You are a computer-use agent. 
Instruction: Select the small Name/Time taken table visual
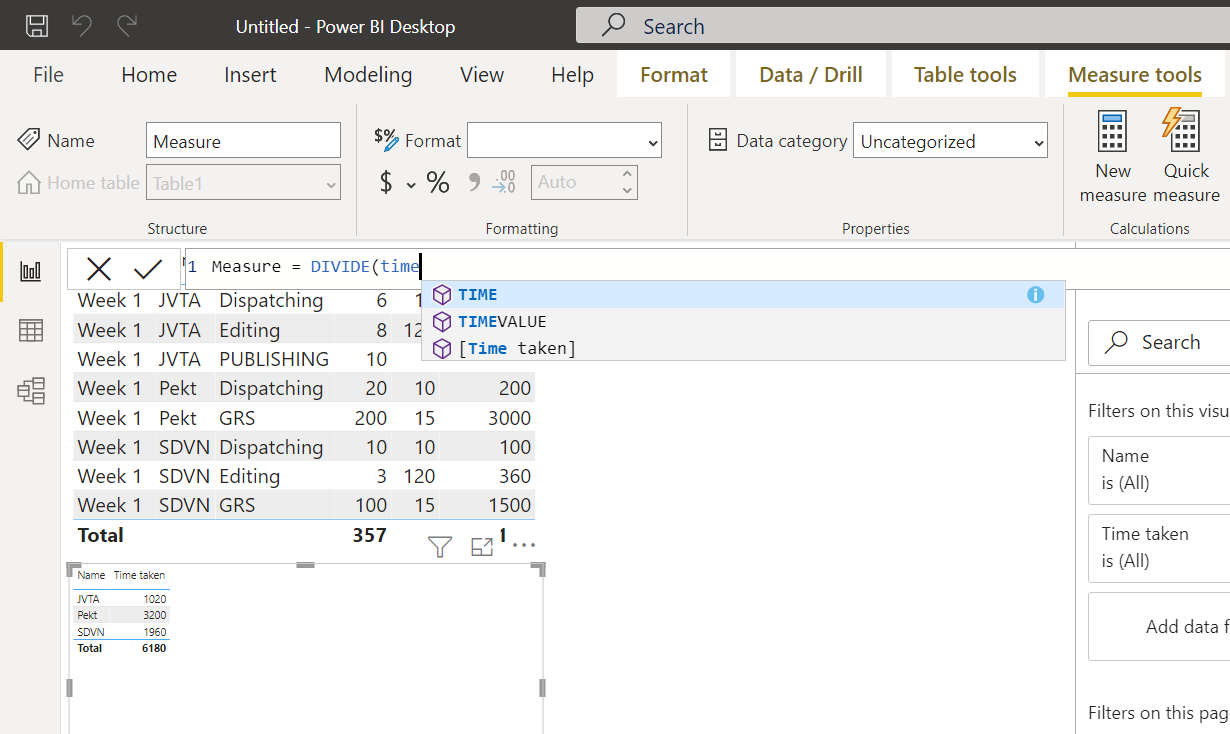[x=306, y=647]
